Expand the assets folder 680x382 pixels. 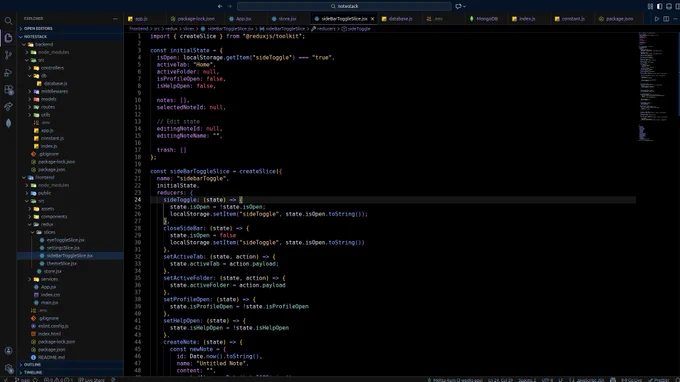click(x=70, y=209)
